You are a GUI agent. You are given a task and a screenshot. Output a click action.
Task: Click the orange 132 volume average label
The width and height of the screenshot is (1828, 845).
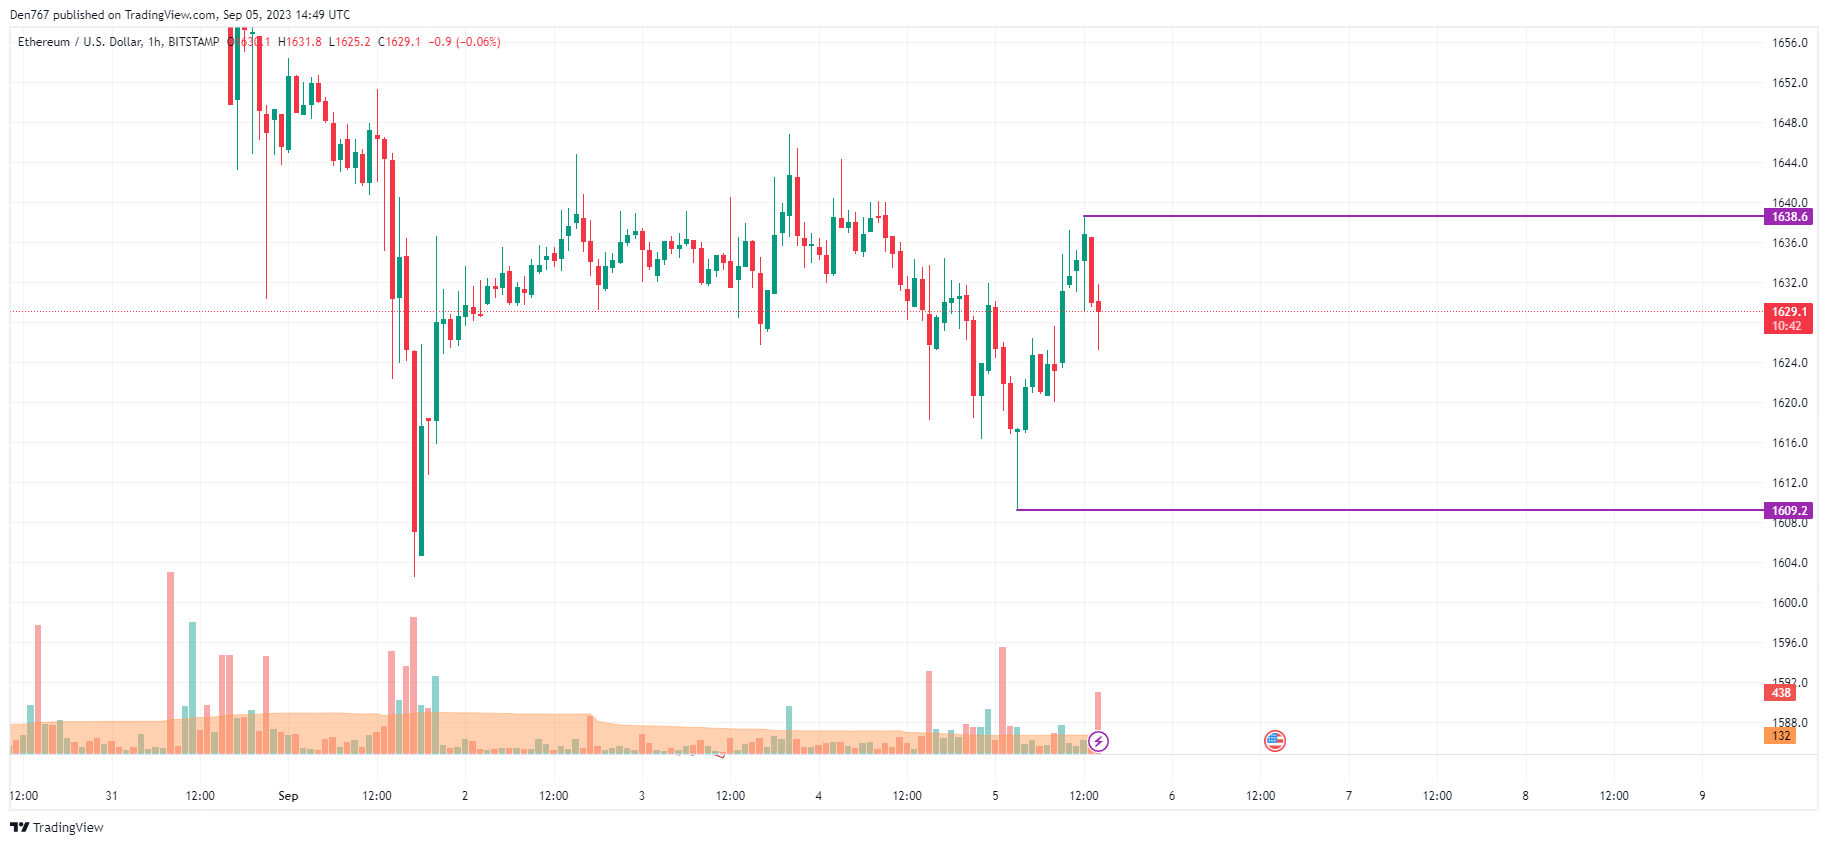[1780, 736]
